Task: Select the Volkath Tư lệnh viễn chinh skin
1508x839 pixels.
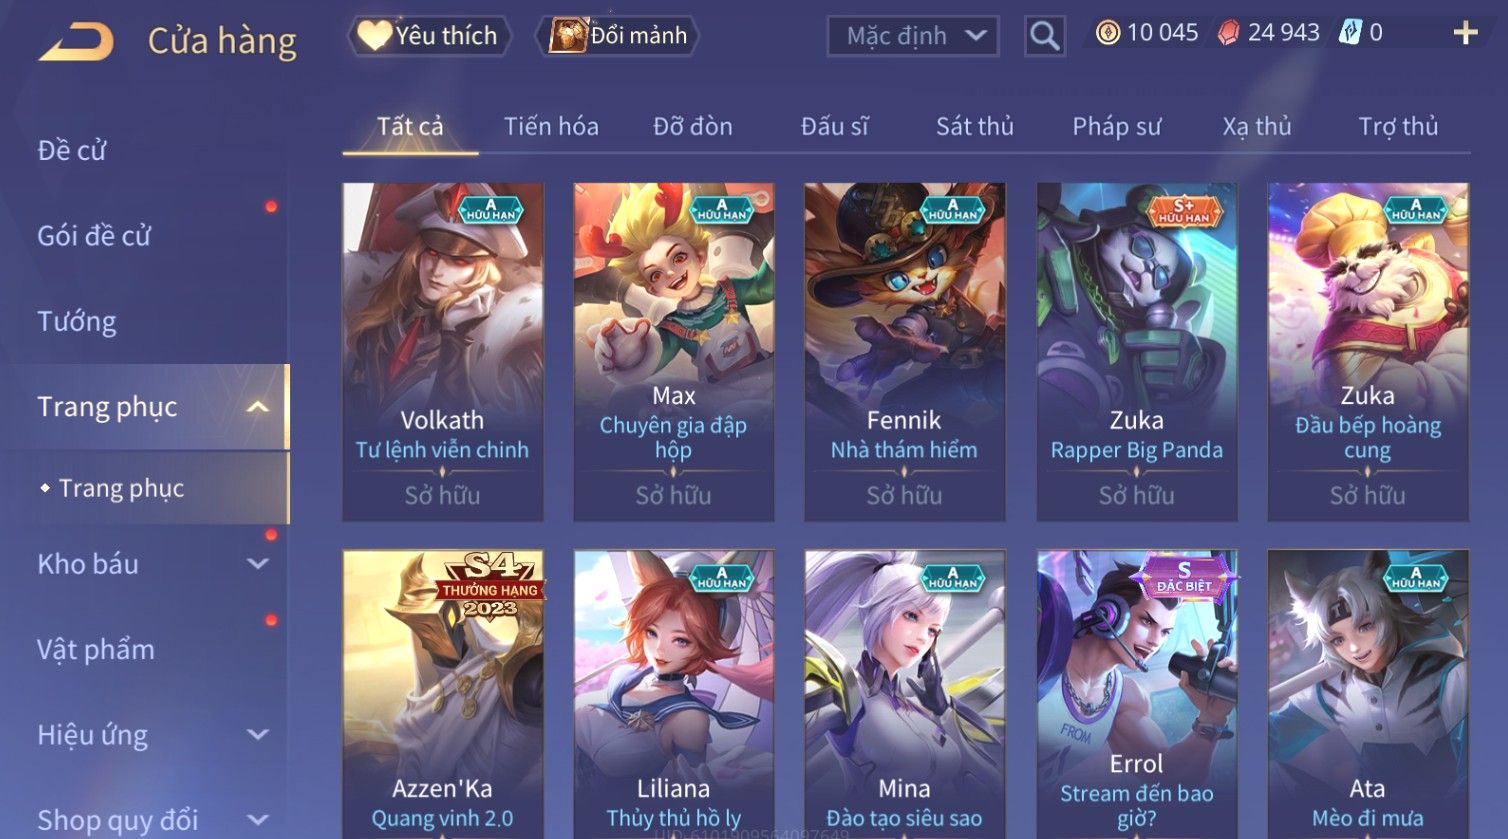Action: tap(443, 352)
